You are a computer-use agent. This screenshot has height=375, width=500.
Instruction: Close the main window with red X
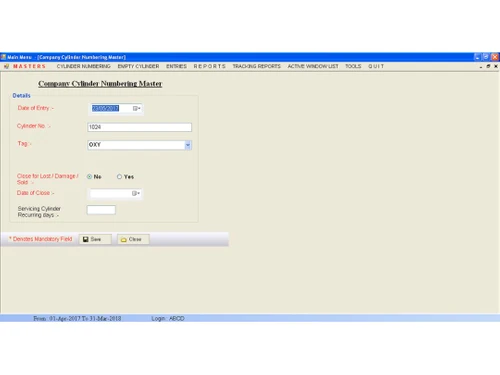pos(495,57)
